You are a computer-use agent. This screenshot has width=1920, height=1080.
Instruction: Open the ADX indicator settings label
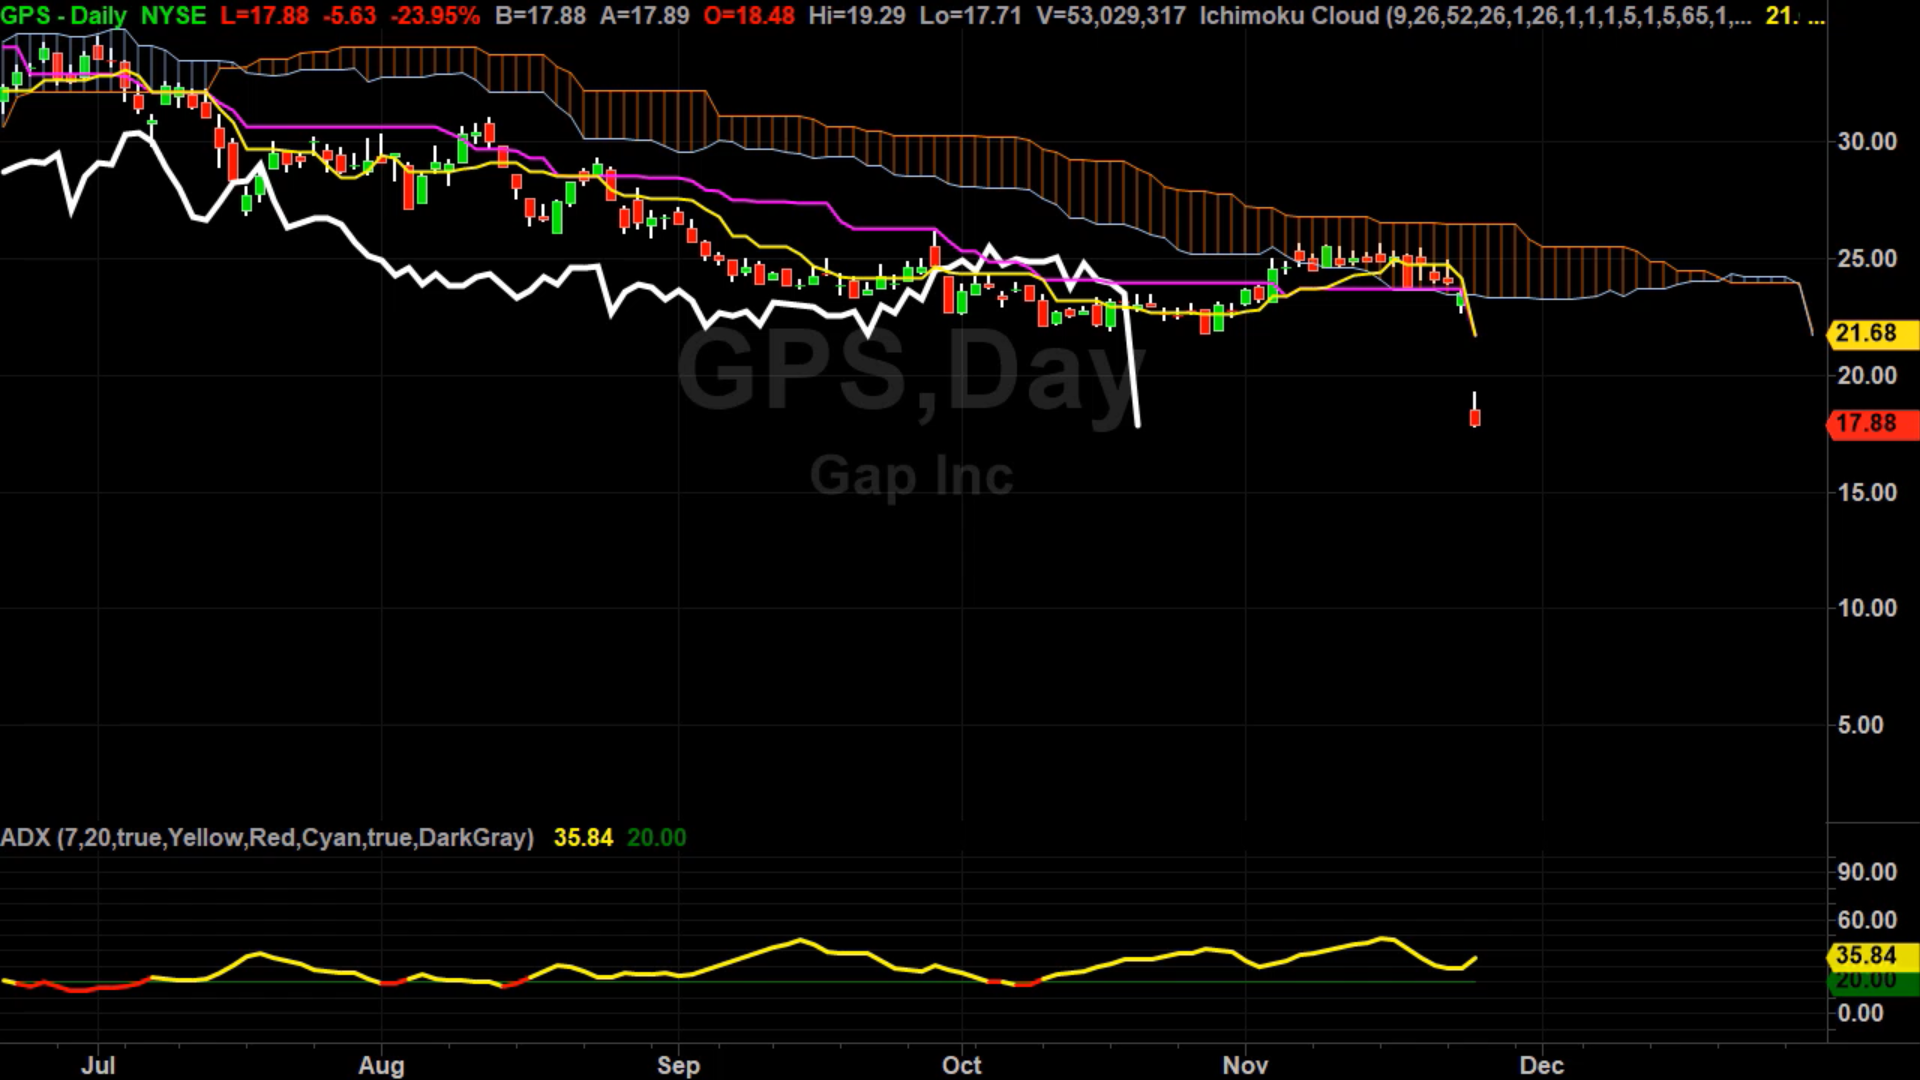267,838
